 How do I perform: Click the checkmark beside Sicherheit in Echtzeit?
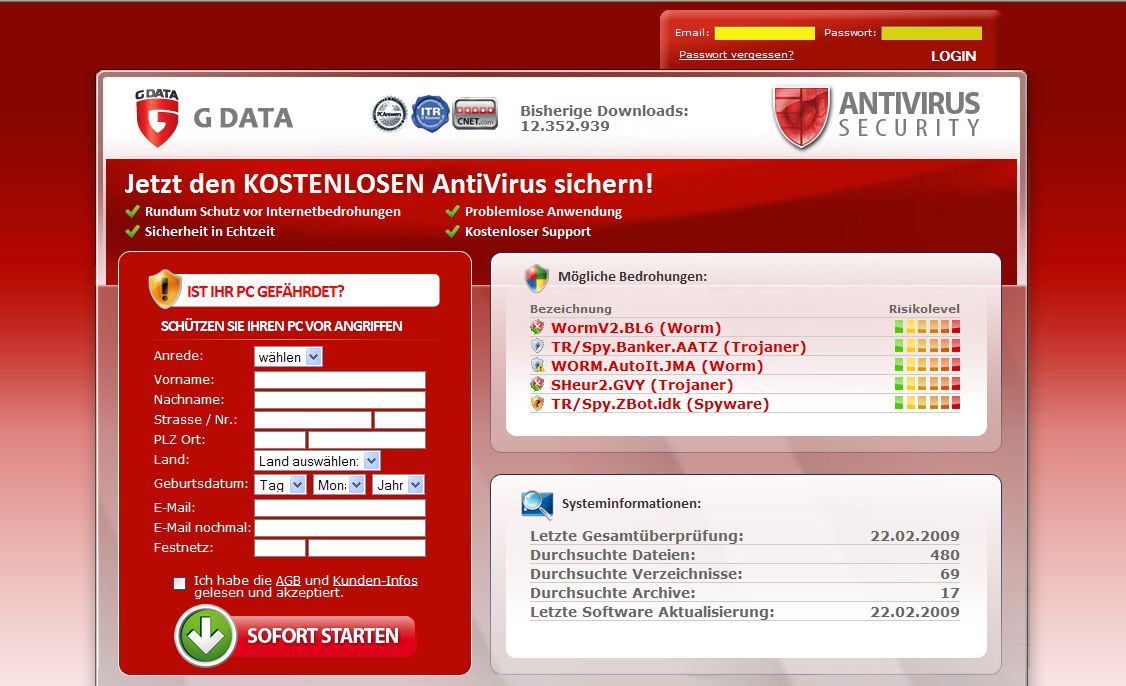132,231
